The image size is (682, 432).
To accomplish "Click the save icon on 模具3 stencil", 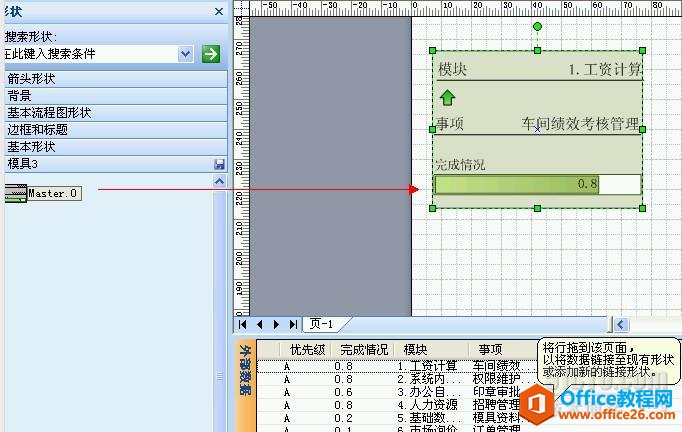I will tap(219, 164).
